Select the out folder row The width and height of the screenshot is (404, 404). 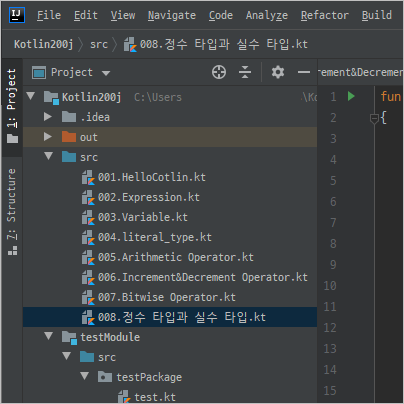170,137
